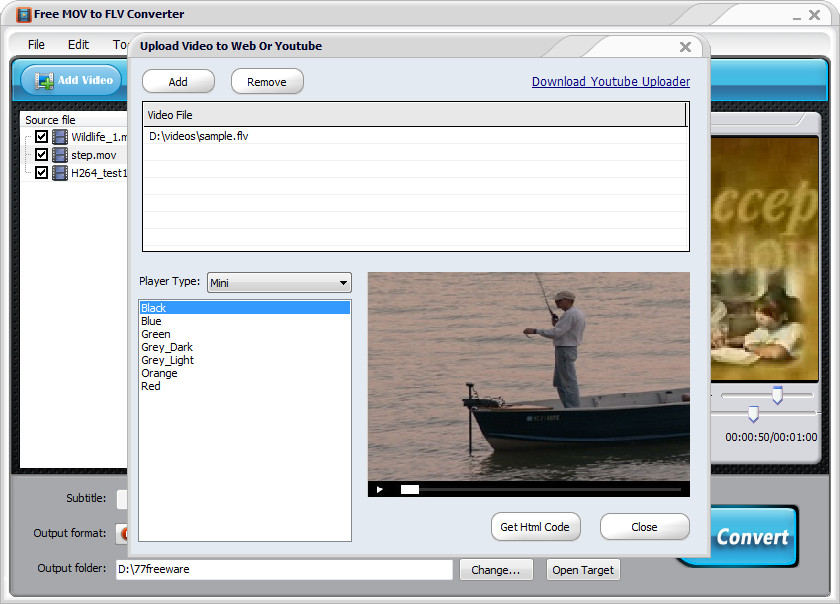Open the Edit menu
Image resolution: width=840 pixels, height=604 pixels.
tap(78, 44)
